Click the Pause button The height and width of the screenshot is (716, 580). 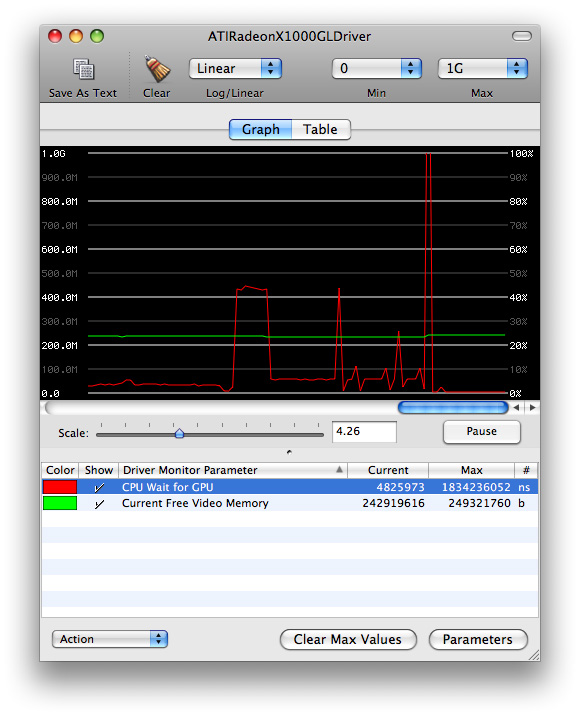[x=481, y=432]
